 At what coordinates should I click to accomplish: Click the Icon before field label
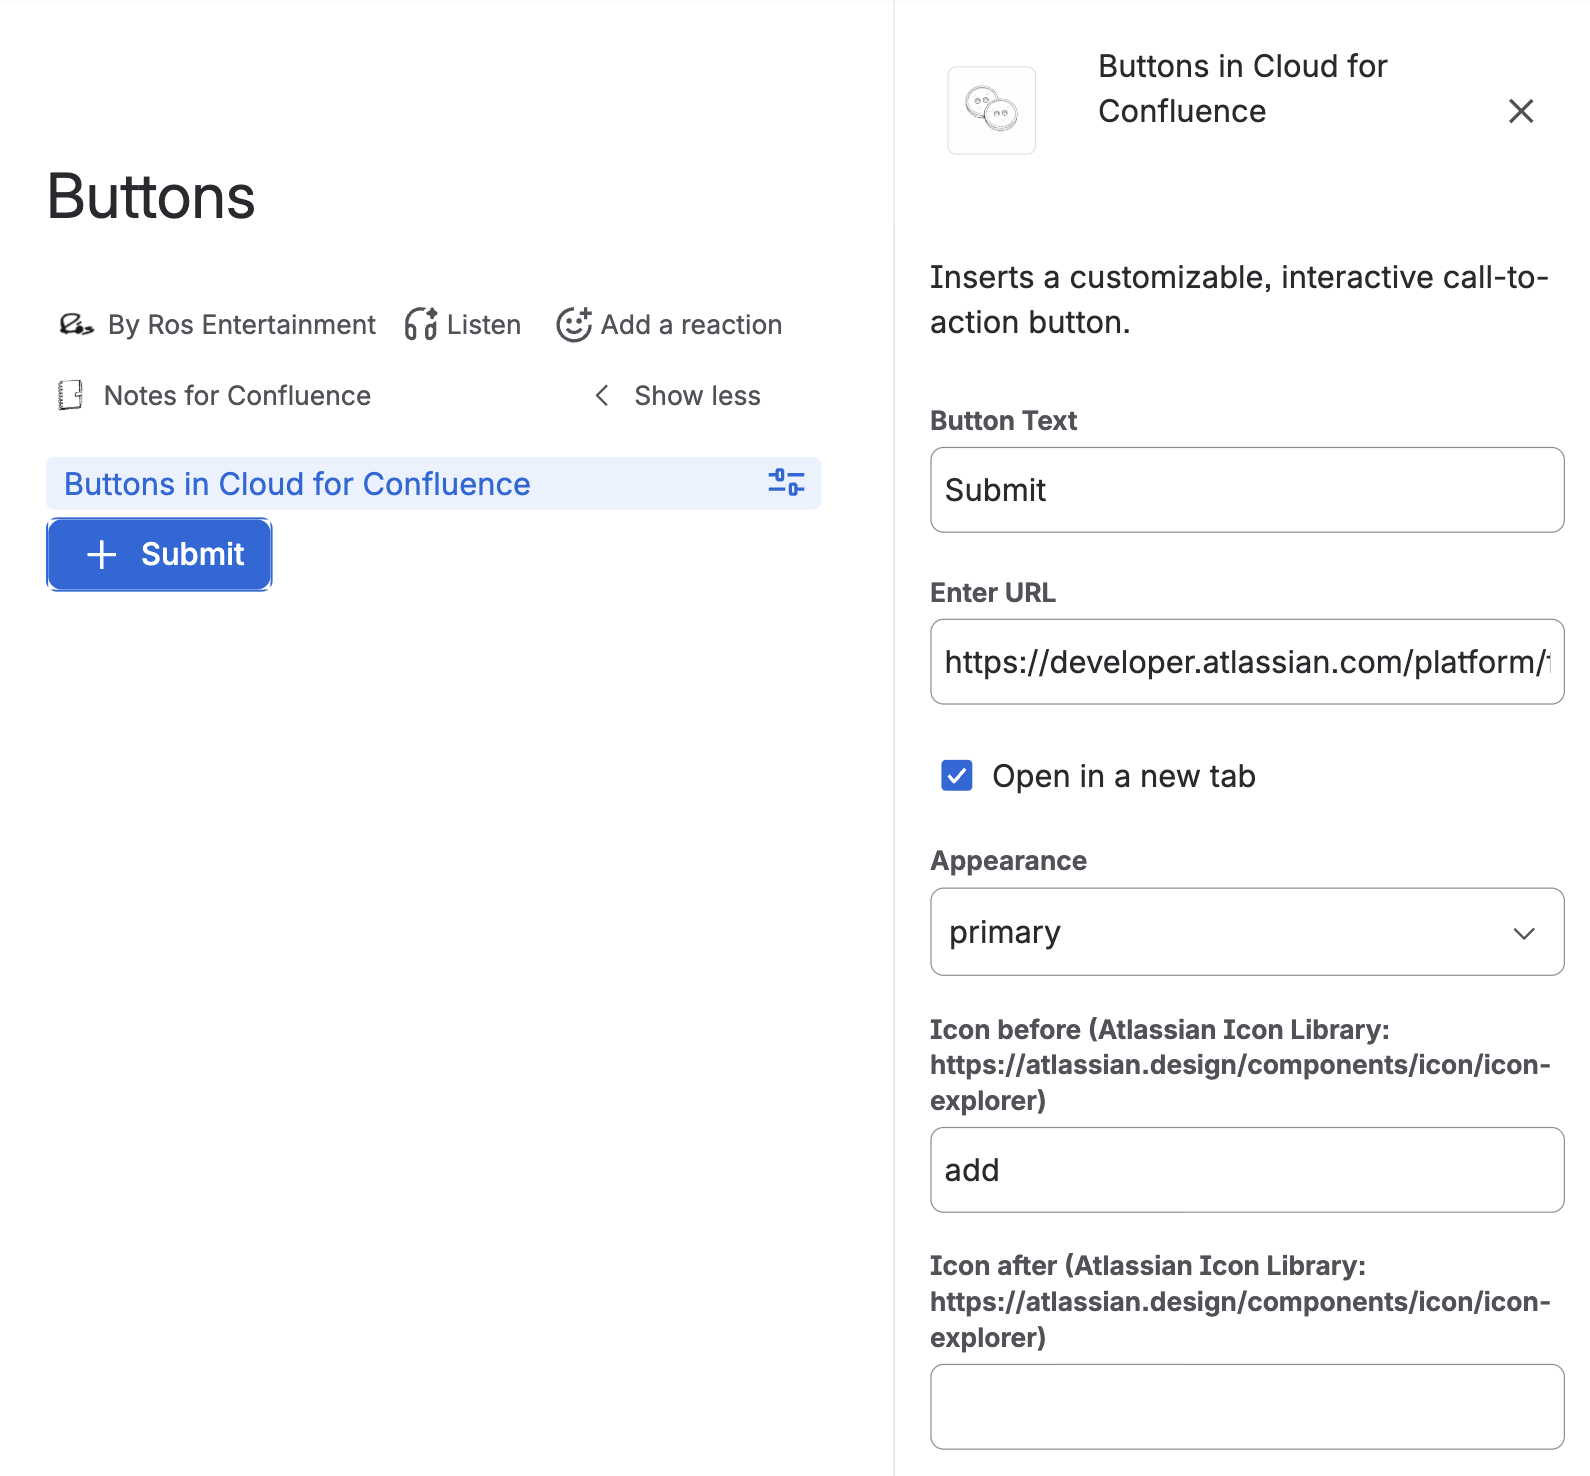(x=1240, y=1065)
